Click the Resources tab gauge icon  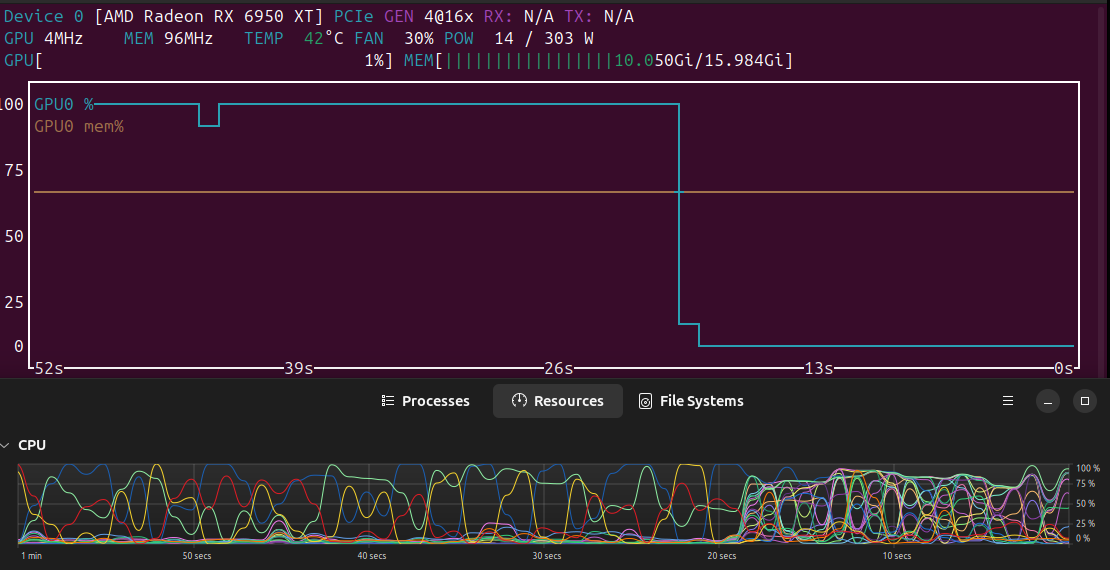(x=519, y=401)
